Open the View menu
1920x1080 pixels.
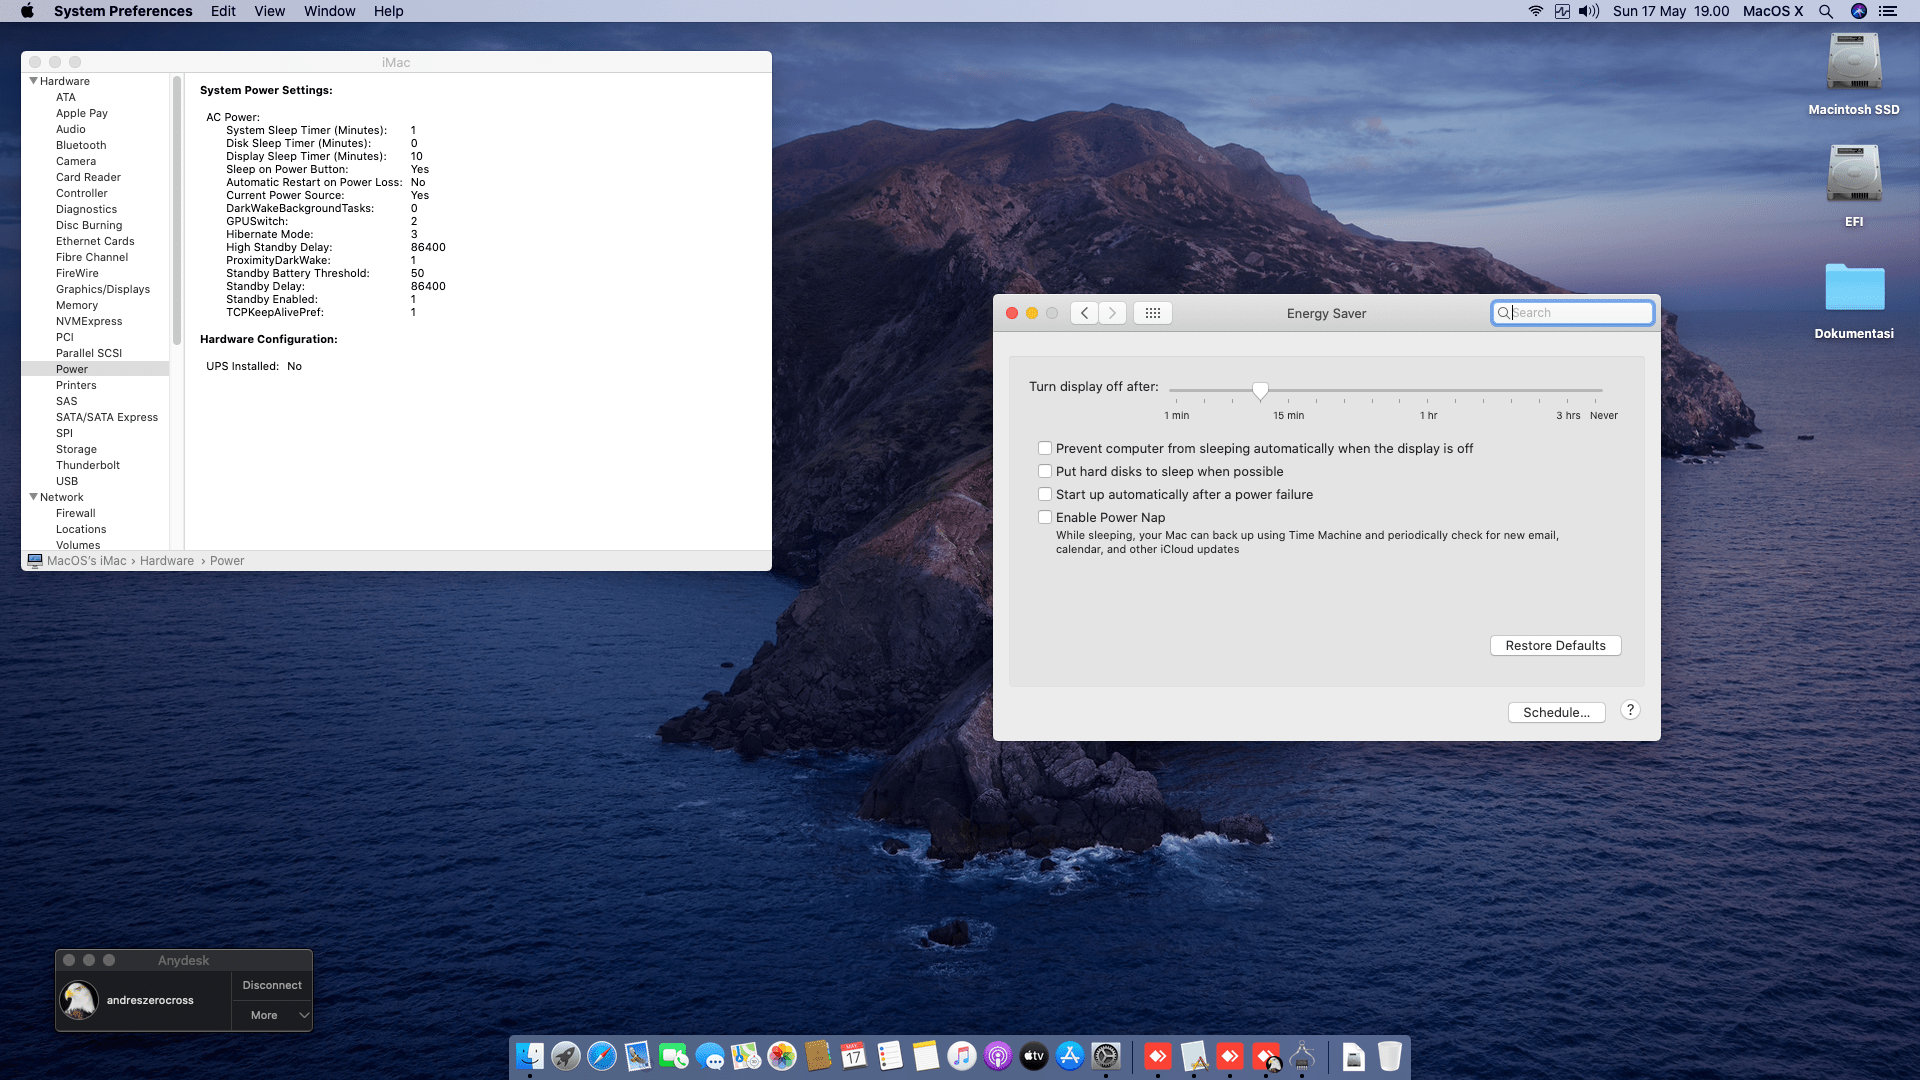point(269,11)
